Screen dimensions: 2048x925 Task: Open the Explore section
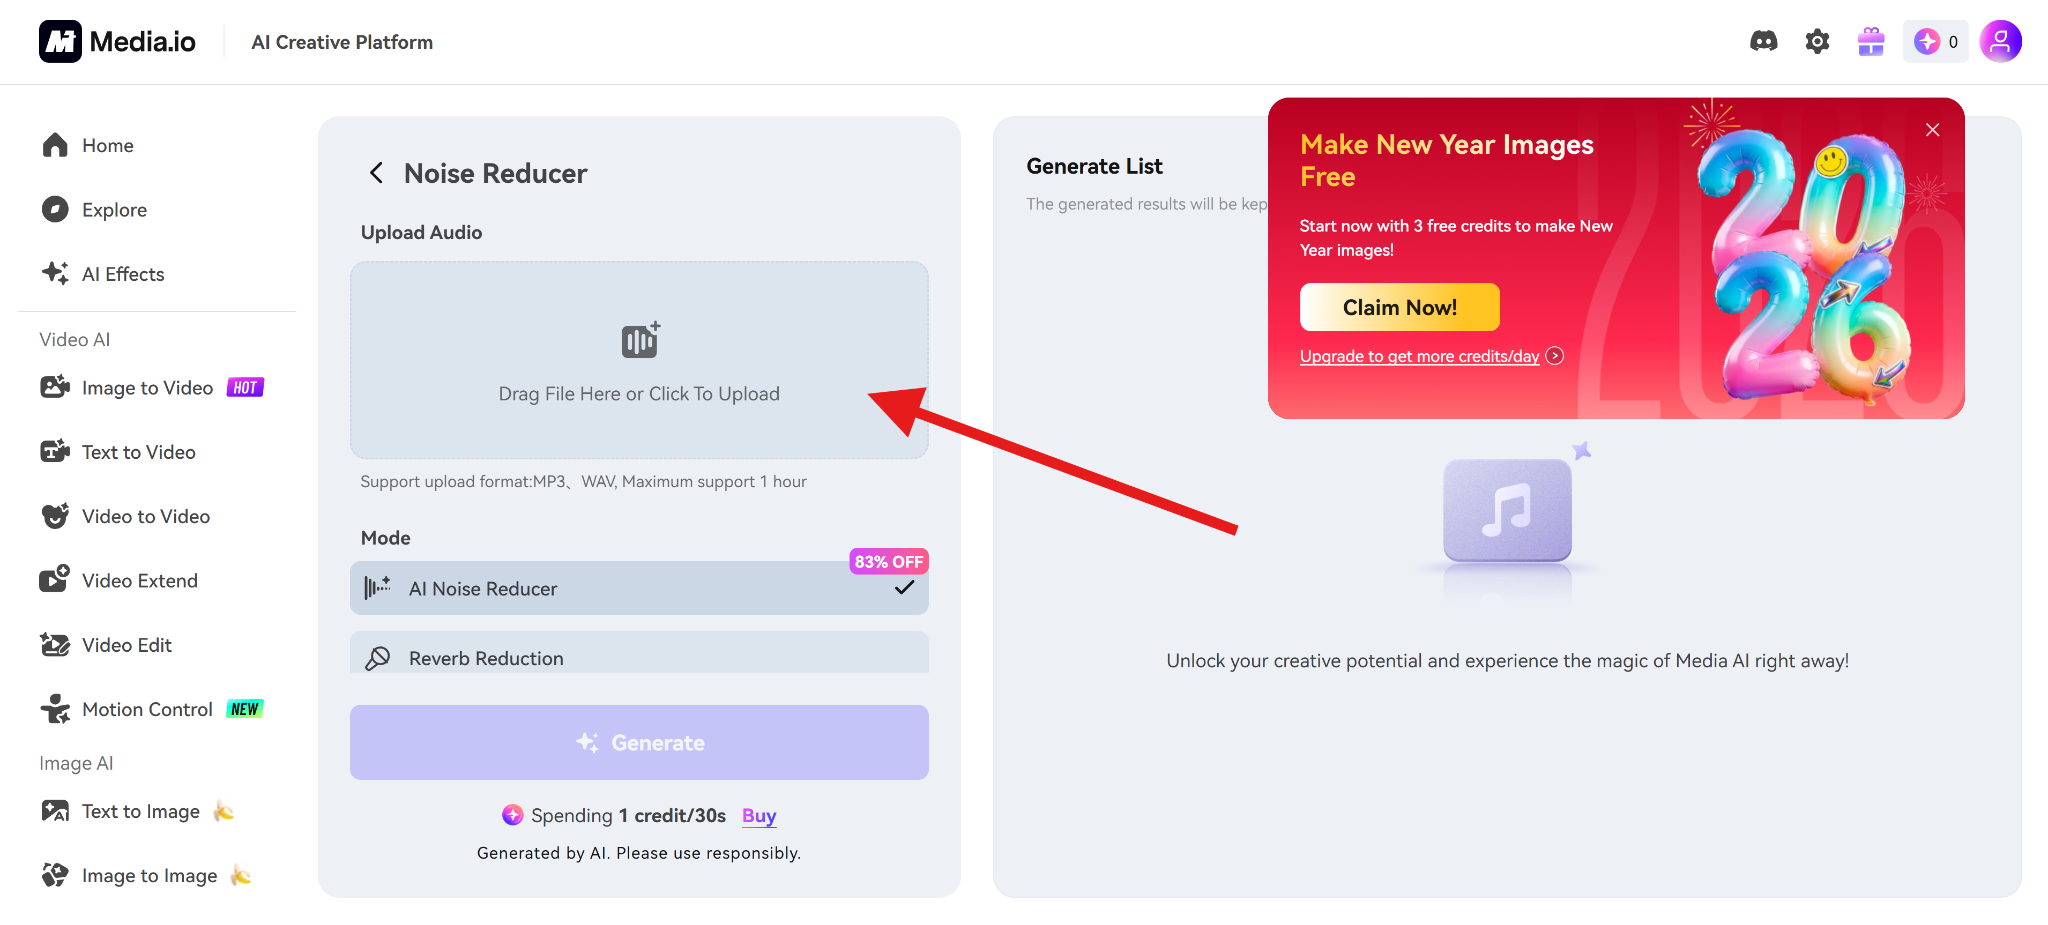tap(112, 210)
